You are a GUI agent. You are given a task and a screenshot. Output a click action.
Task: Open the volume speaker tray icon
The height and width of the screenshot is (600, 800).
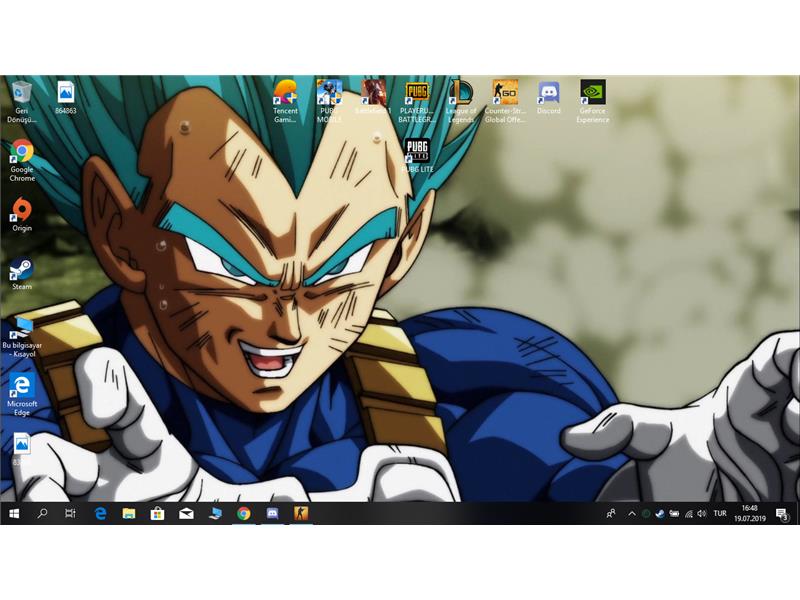pos(702,514)
